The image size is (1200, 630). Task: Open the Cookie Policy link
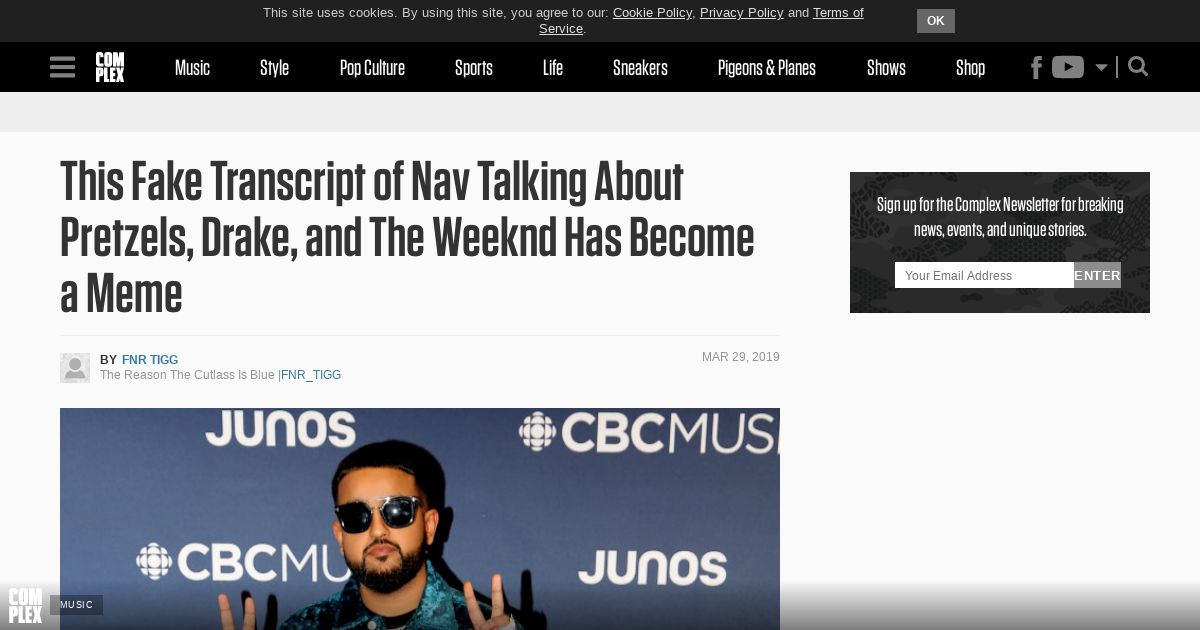coord(652,13)
